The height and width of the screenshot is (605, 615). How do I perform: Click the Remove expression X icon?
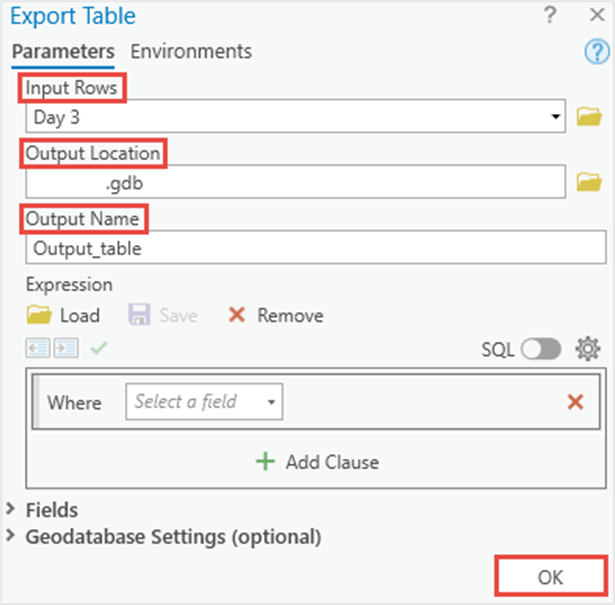tap(236, 315)
